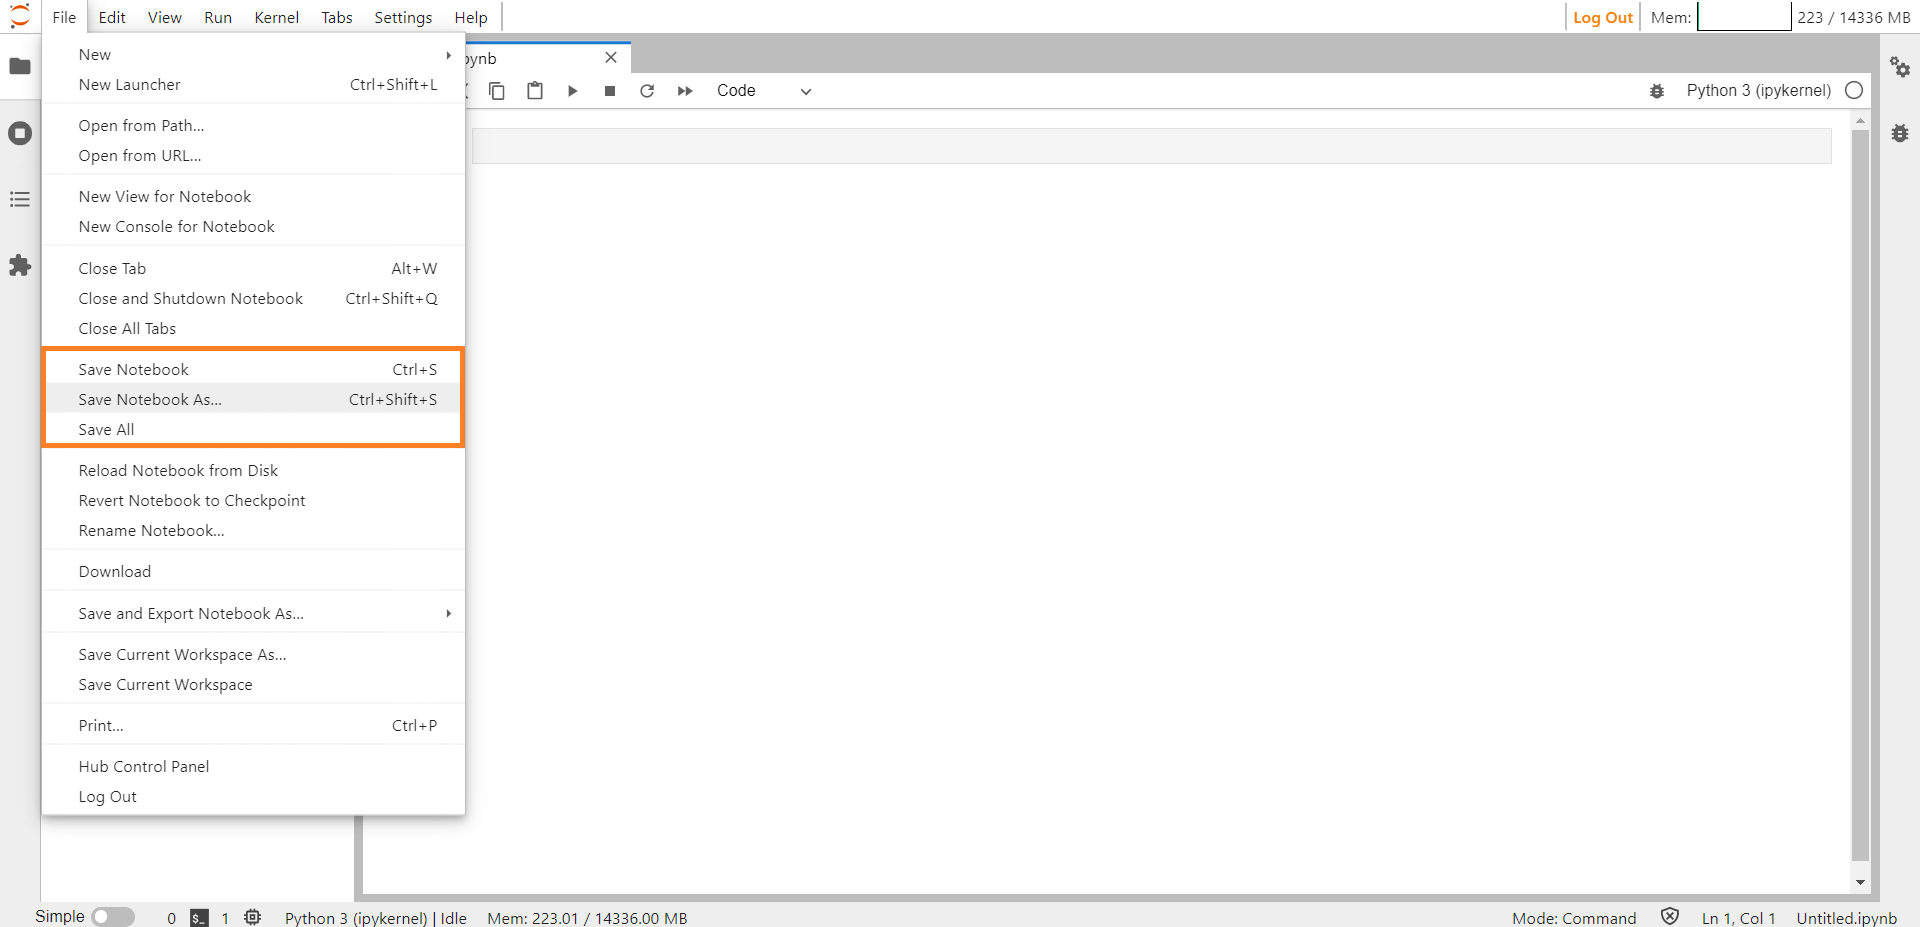The height and width of the screenshot is (927, 1920).
Task: Show the Table of Contents sidebar icon
Action: (x=20, y=199)
